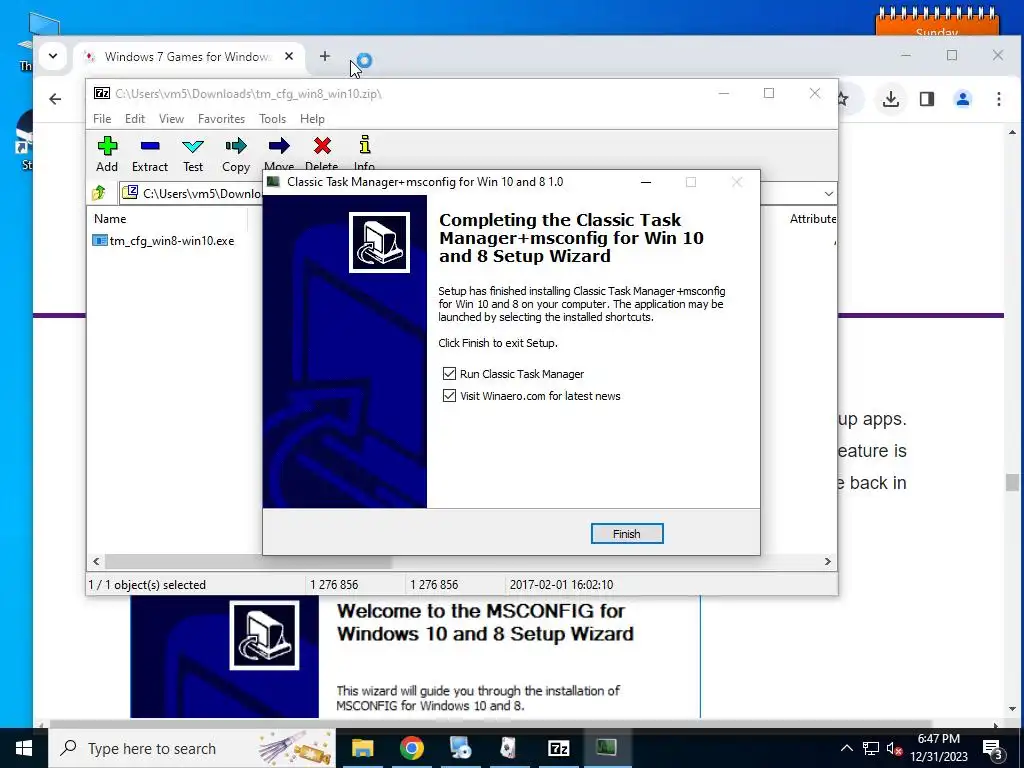Click the muted volume tray icon

[x=894, y=748]
